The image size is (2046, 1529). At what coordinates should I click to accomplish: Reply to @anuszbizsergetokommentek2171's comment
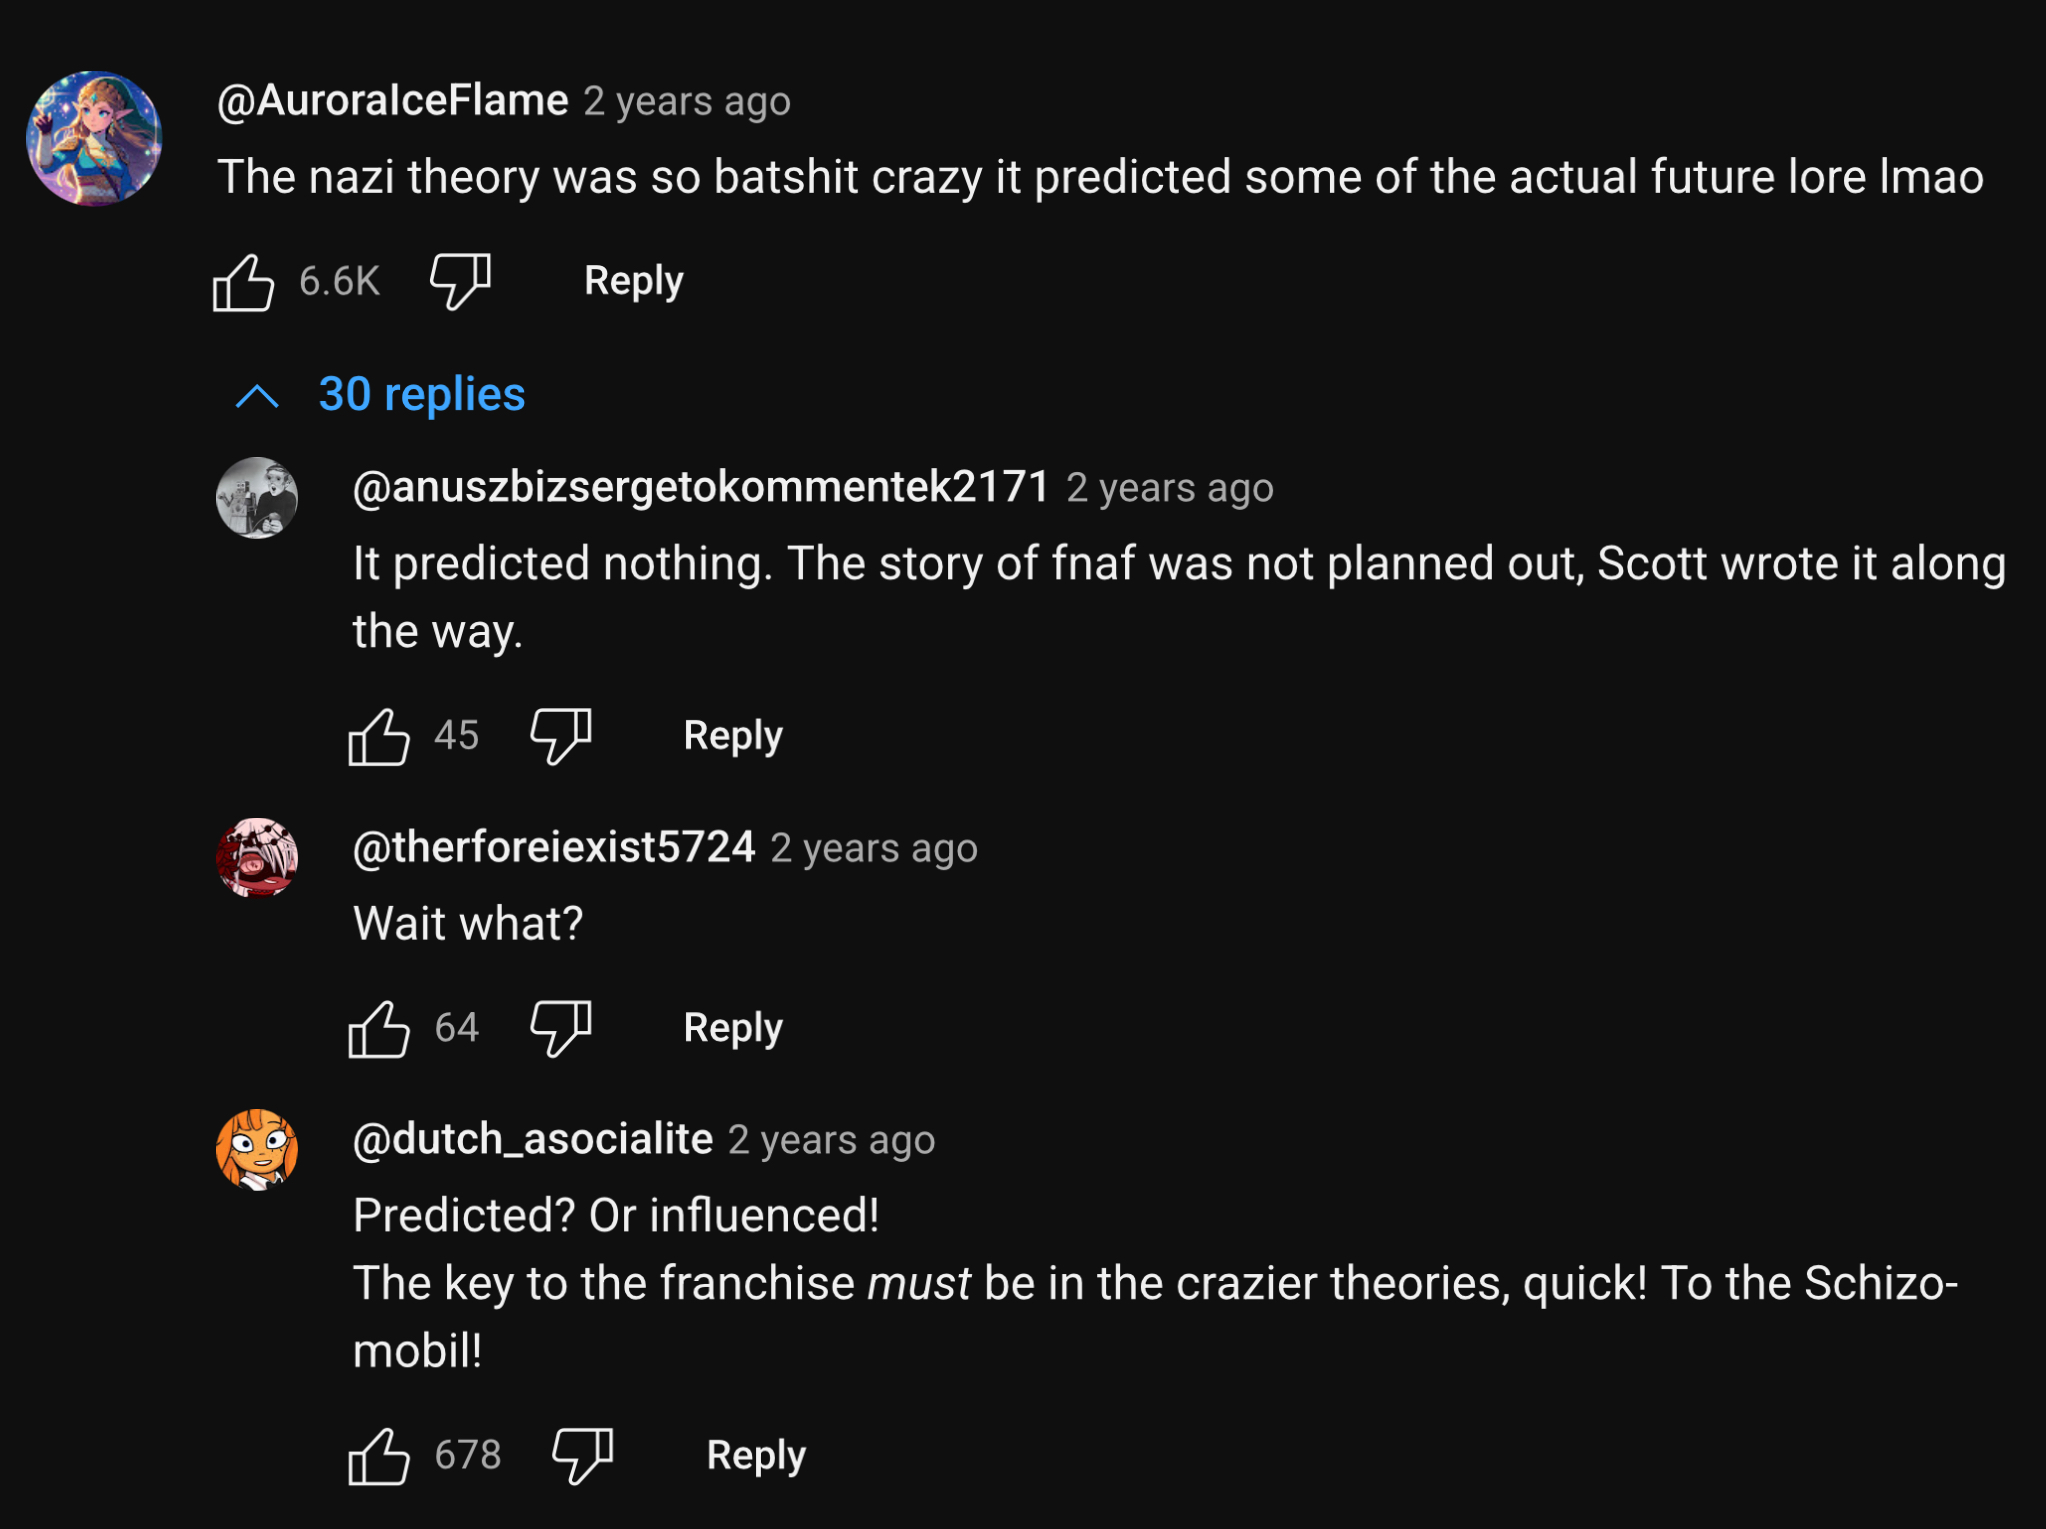click(732, 736)
